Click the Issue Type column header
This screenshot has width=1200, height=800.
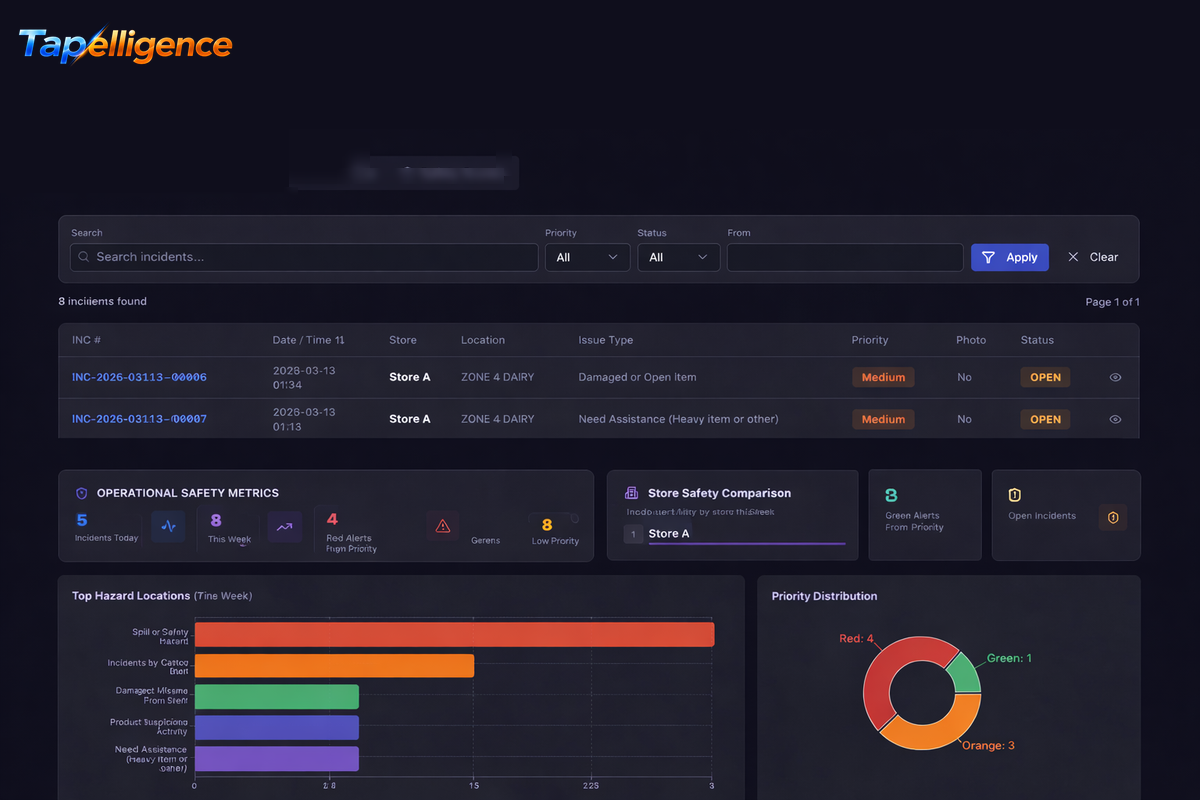(x=606, y=340)
